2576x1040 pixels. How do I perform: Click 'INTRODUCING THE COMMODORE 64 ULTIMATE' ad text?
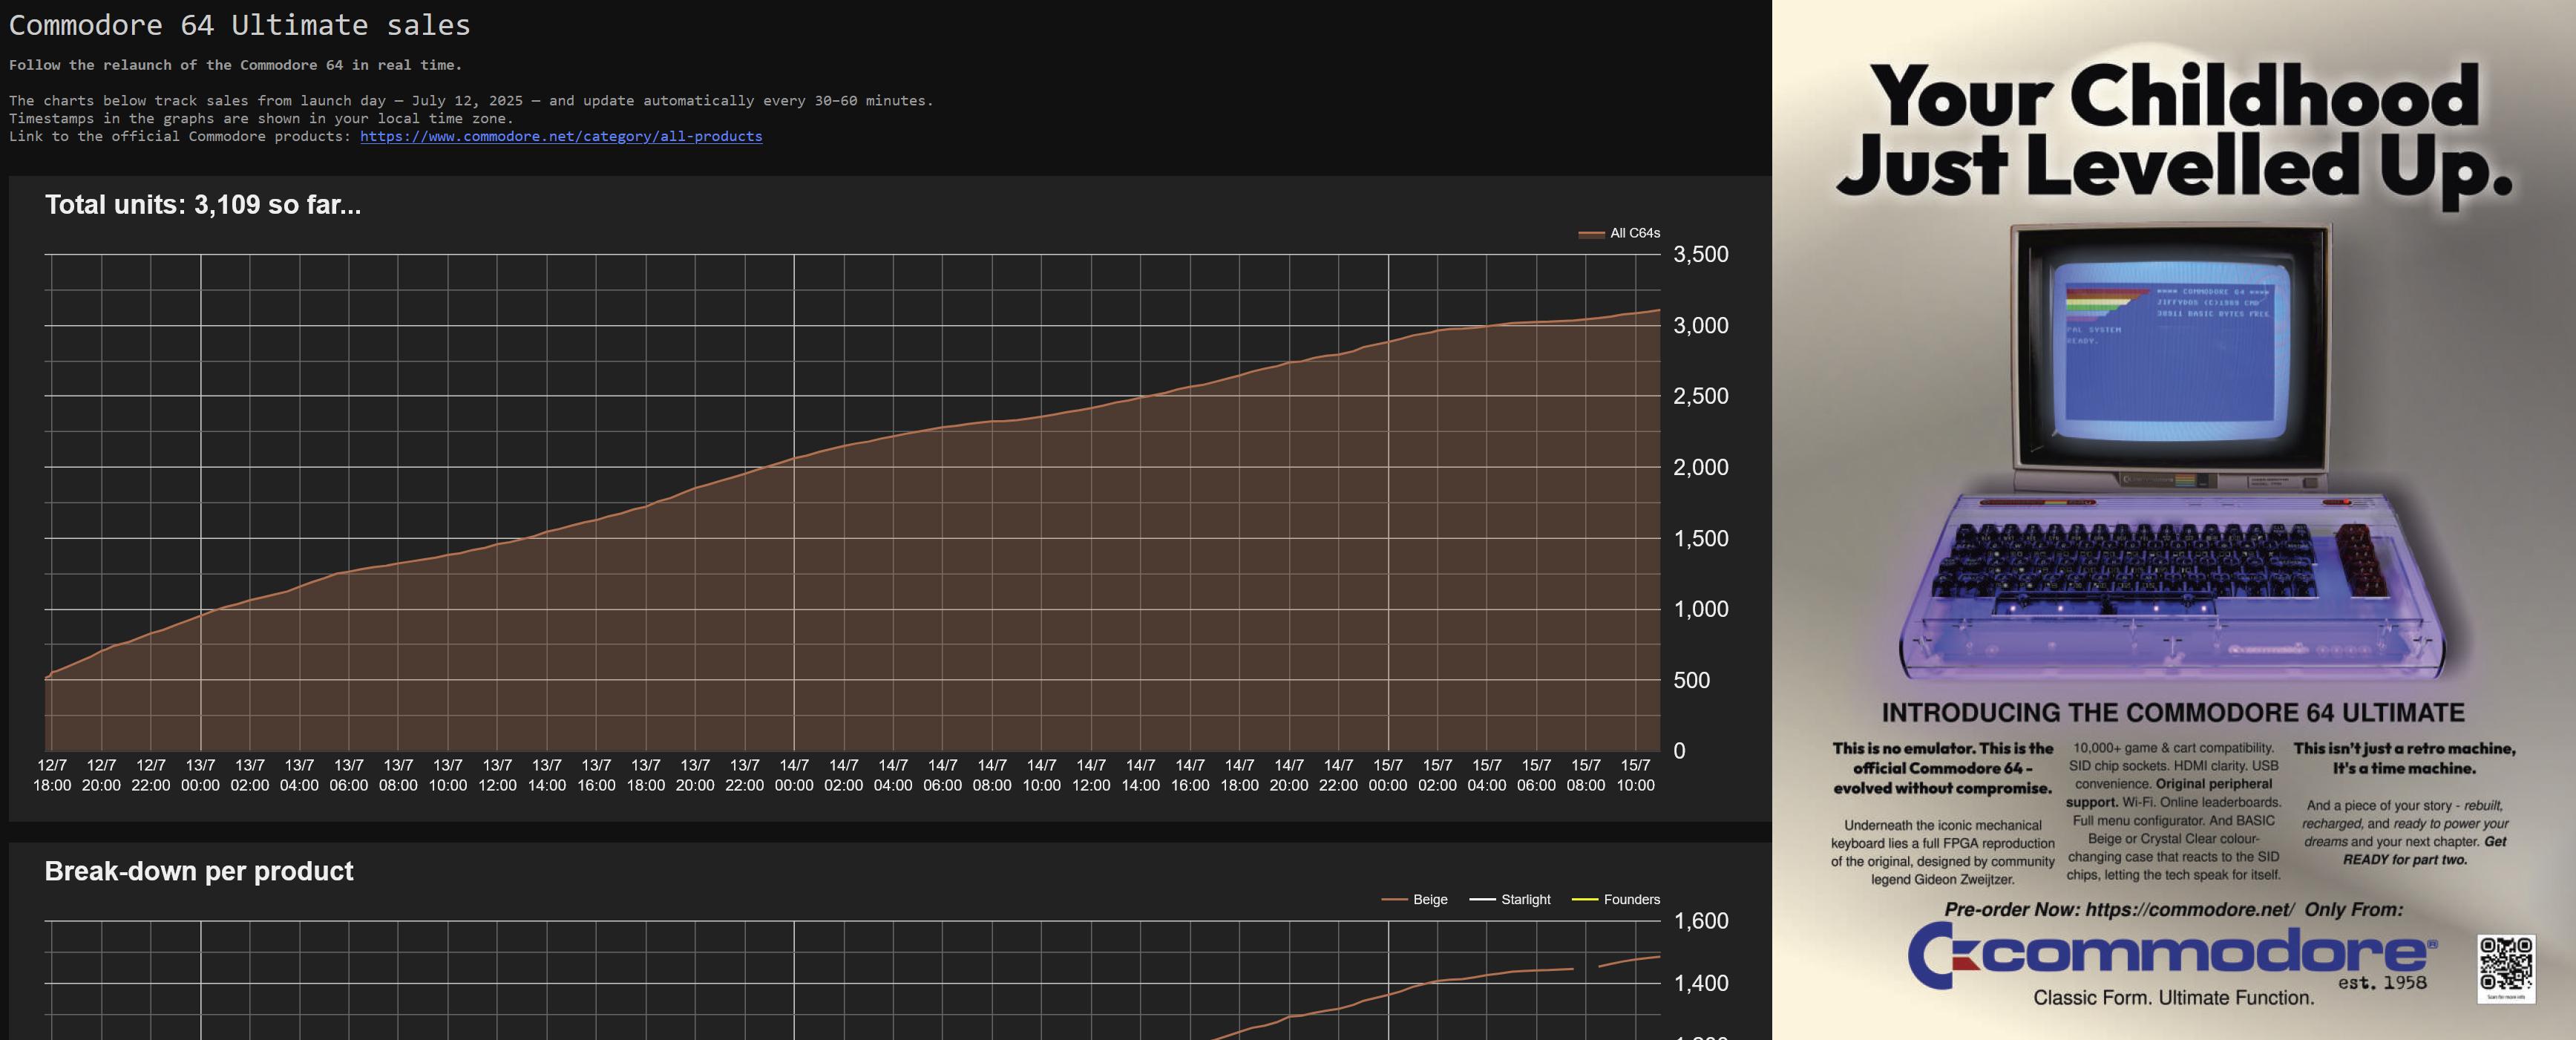pyautogui.click(x=2173, y=713)
